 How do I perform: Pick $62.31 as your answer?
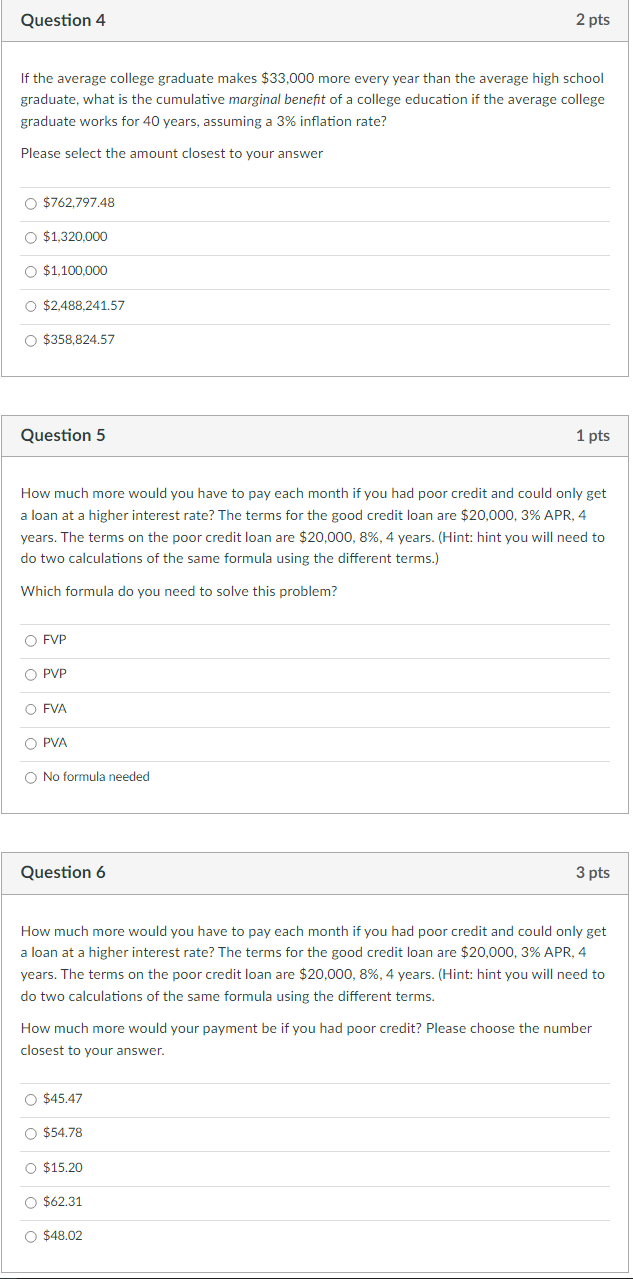click(31, 1201)
